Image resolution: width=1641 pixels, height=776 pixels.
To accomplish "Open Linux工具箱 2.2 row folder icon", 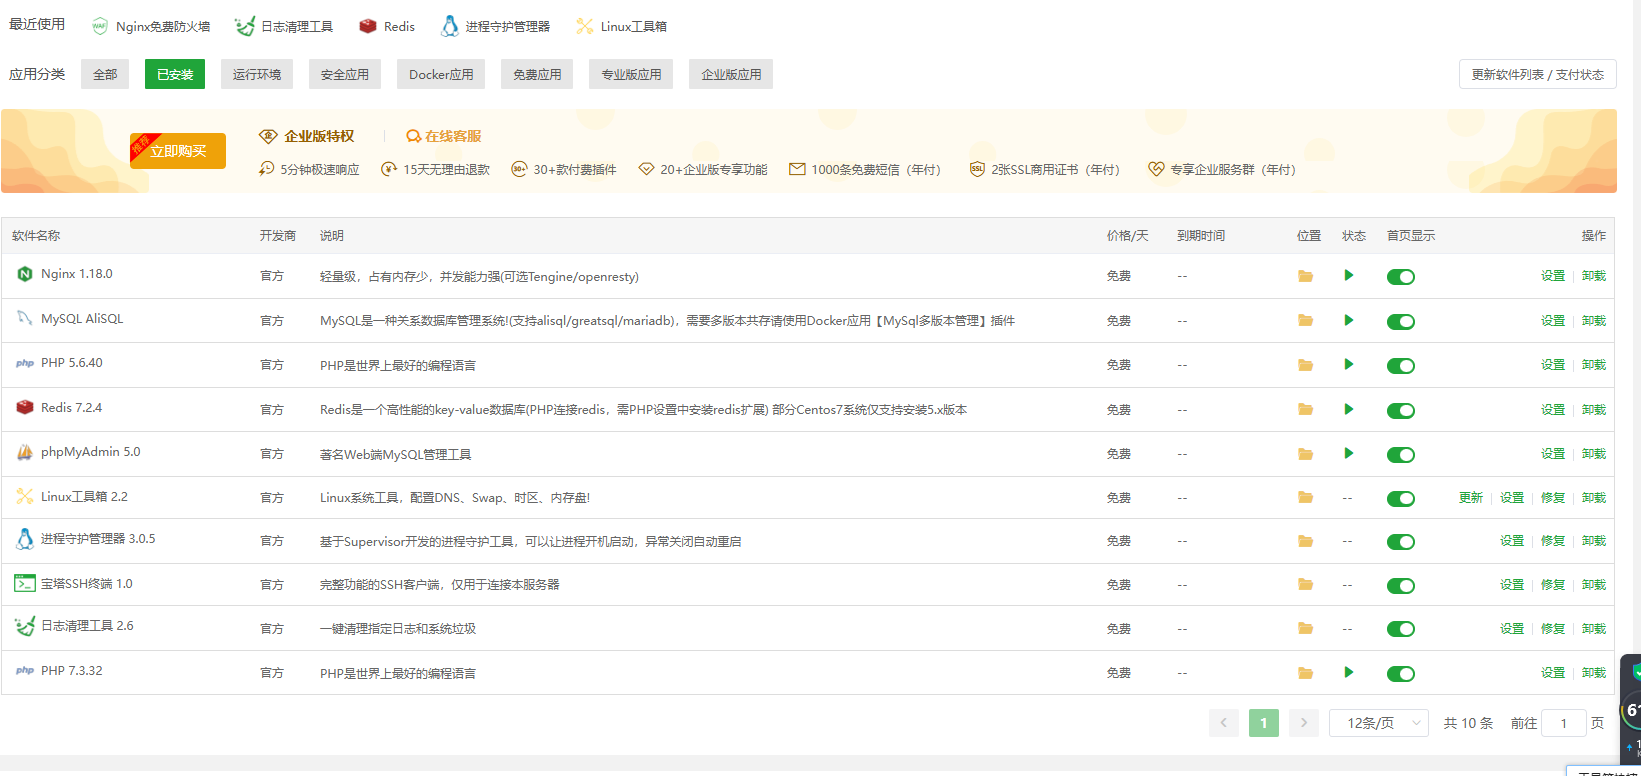I will [1305, 497].
